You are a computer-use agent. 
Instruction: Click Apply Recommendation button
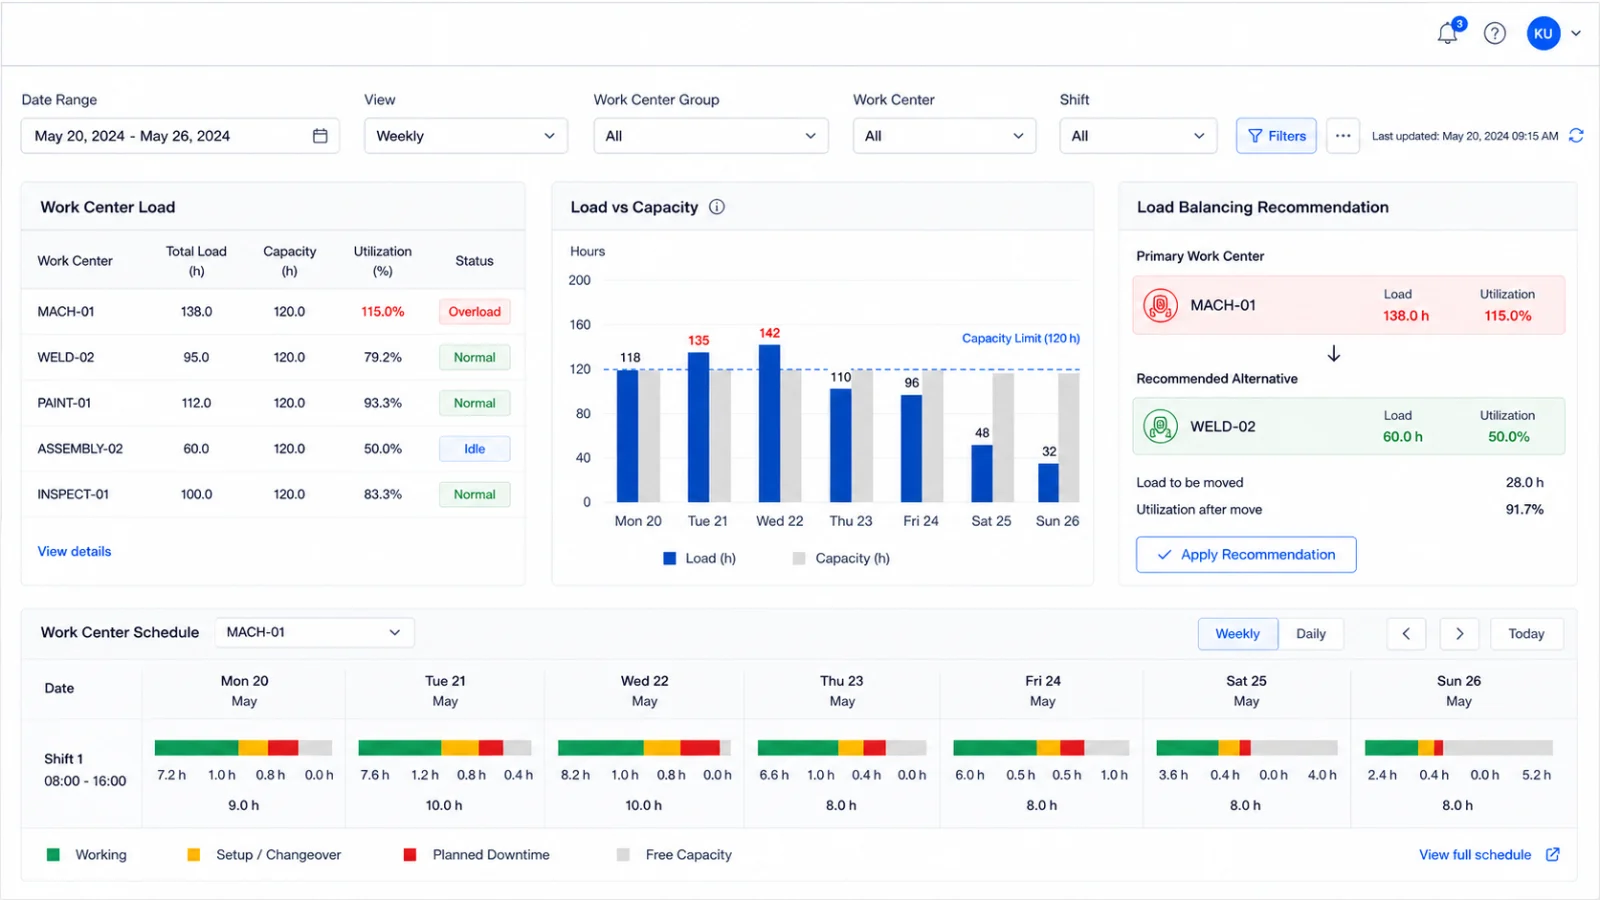click(x=1246, y=555)
